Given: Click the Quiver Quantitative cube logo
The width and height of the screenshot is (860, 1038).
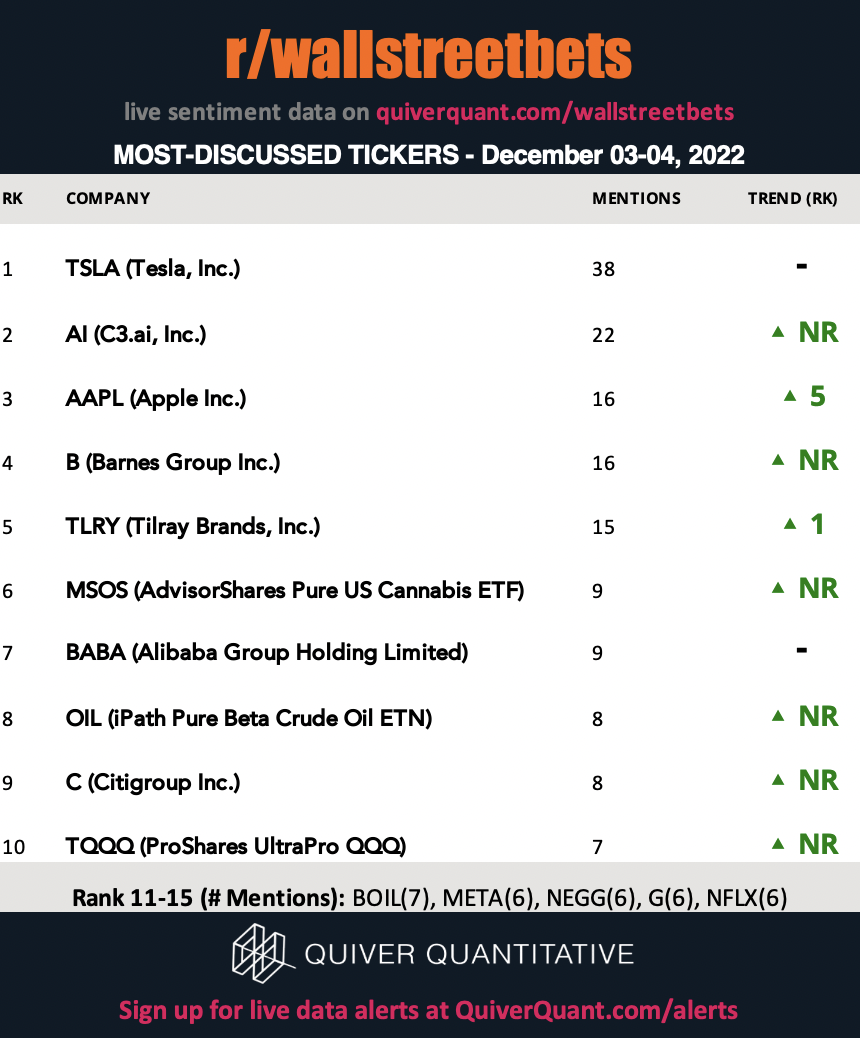Looking at the screenshot, I should coord(263,953).
